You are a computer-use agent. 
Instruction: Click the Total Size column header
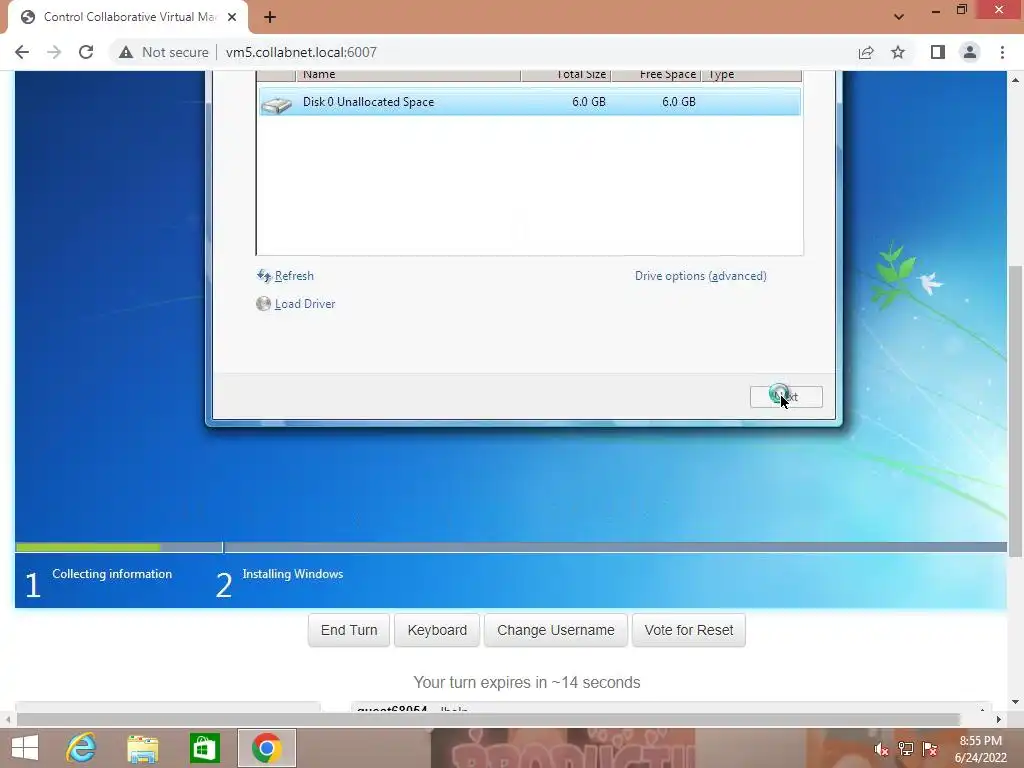pos(566,75)
